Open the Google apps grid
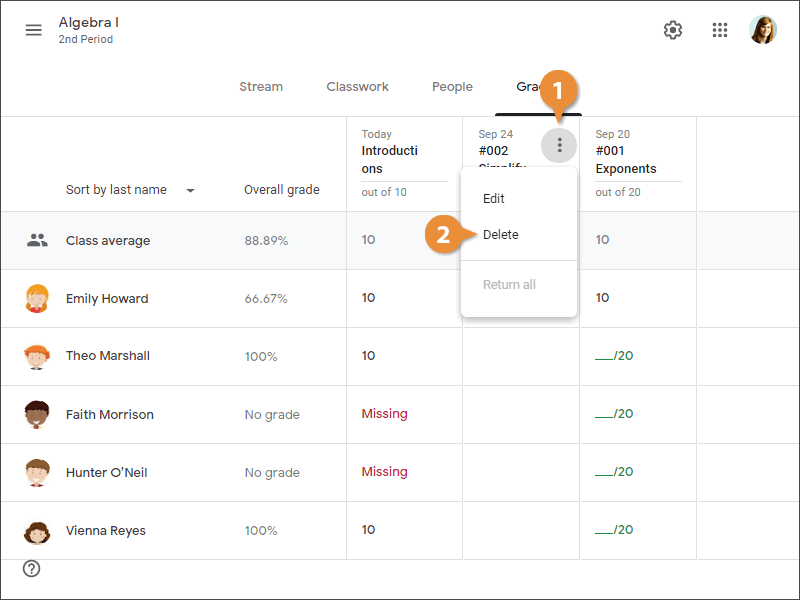The height and width of the screenshot is (600, 800). pos(720,30)
